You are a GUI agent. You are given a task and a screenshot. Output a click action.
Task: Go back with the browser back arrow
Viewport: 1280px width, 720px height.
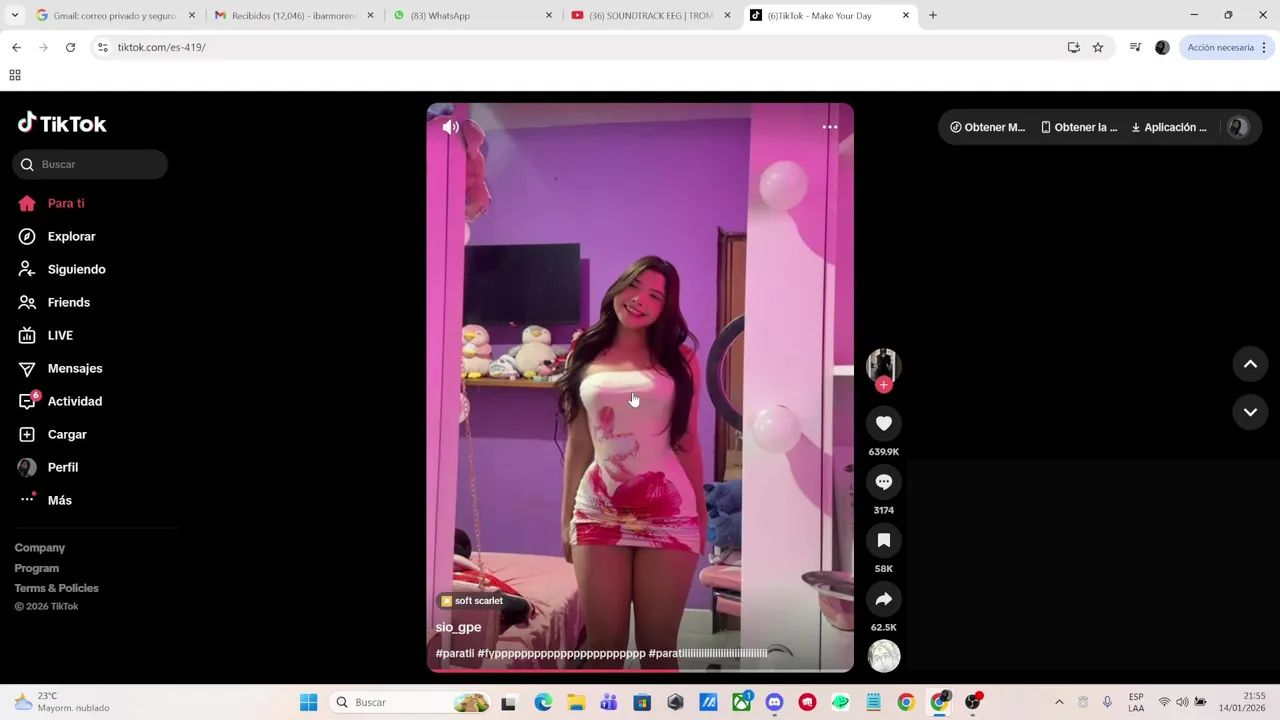pos(16,47)
